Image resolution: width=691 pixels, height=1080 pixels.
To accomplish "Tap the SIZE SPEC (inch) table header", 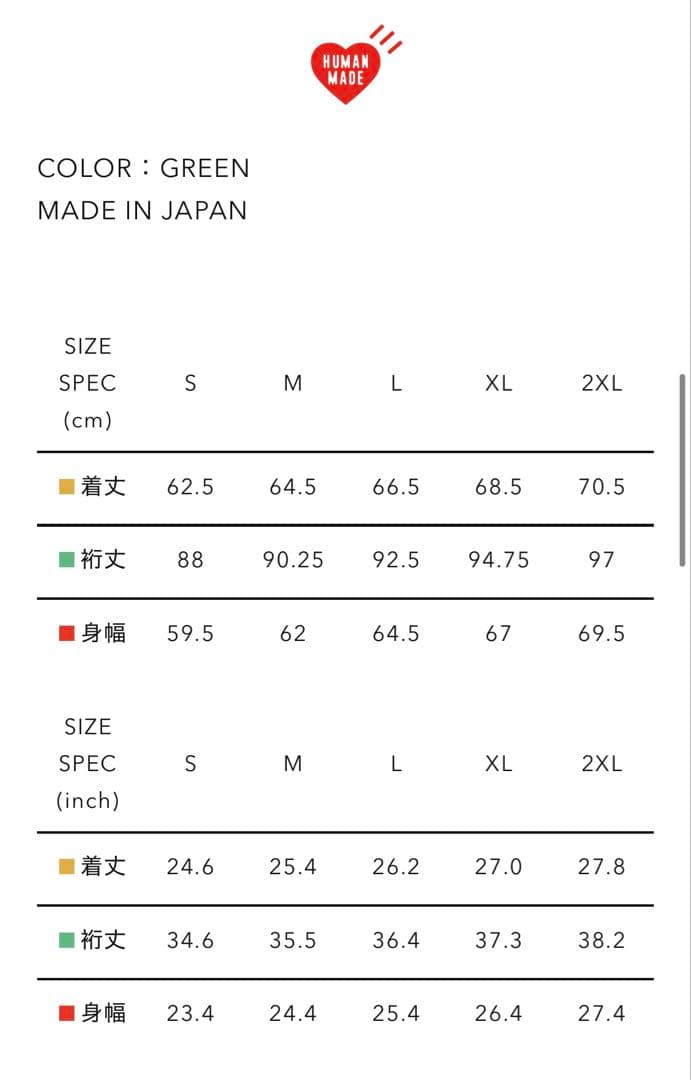I will (x=87, y=763).
